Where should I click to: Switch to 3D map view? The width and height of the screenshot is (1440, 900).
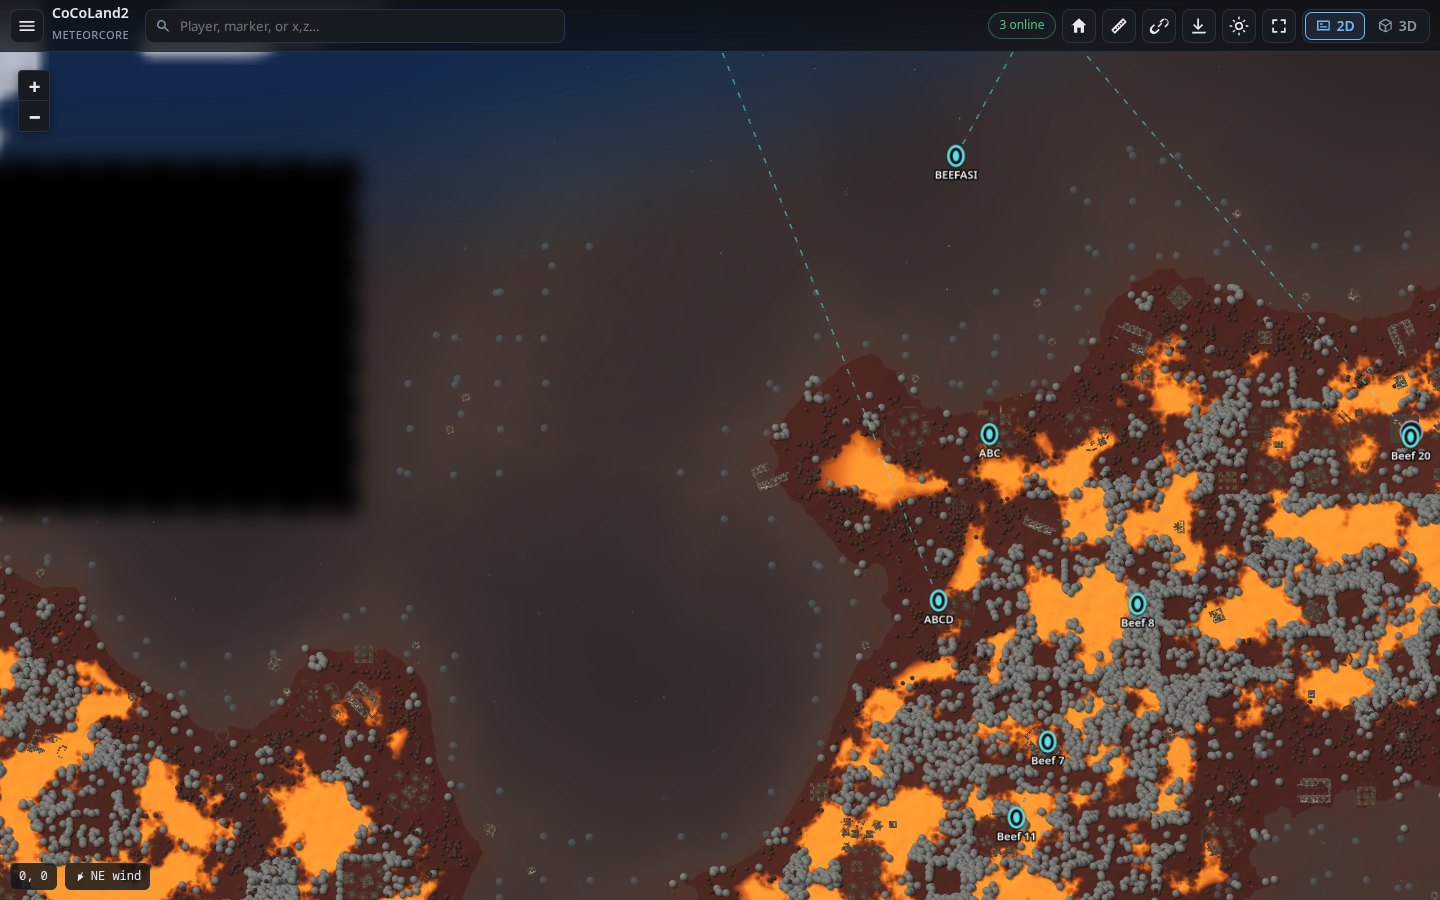[1397, 26]
